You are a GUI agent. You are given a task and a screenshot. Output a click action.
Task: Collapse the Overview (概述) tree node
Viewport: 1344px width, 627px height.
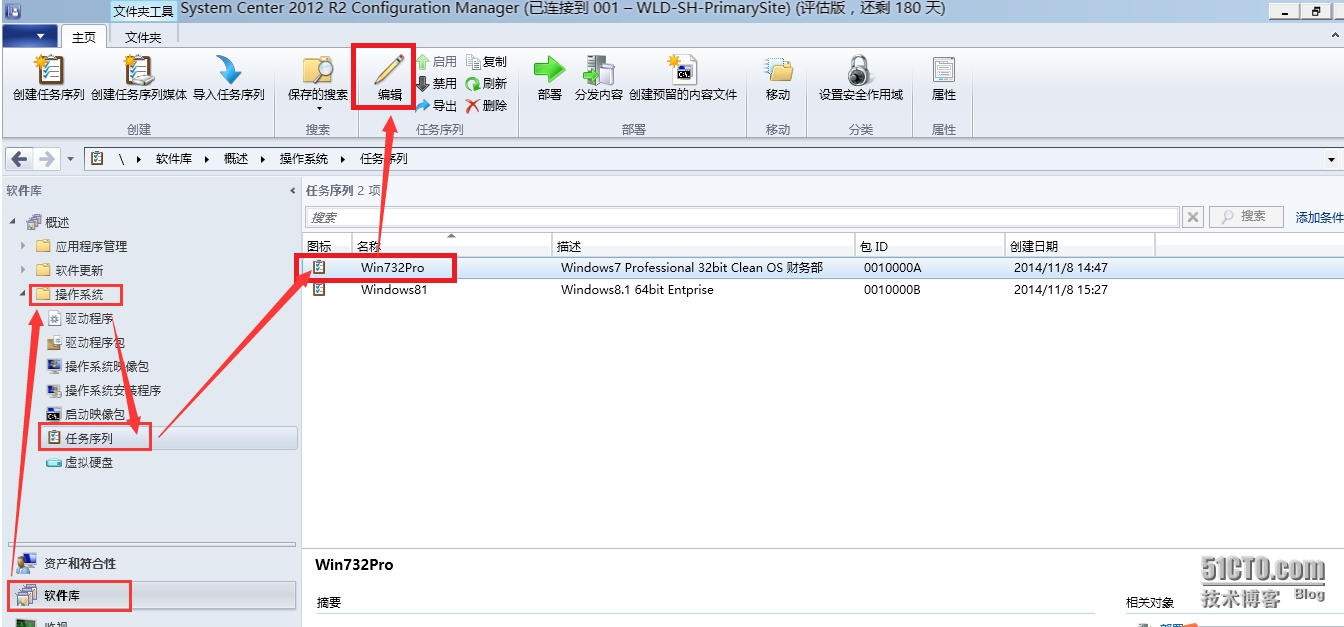click(13, 222)
